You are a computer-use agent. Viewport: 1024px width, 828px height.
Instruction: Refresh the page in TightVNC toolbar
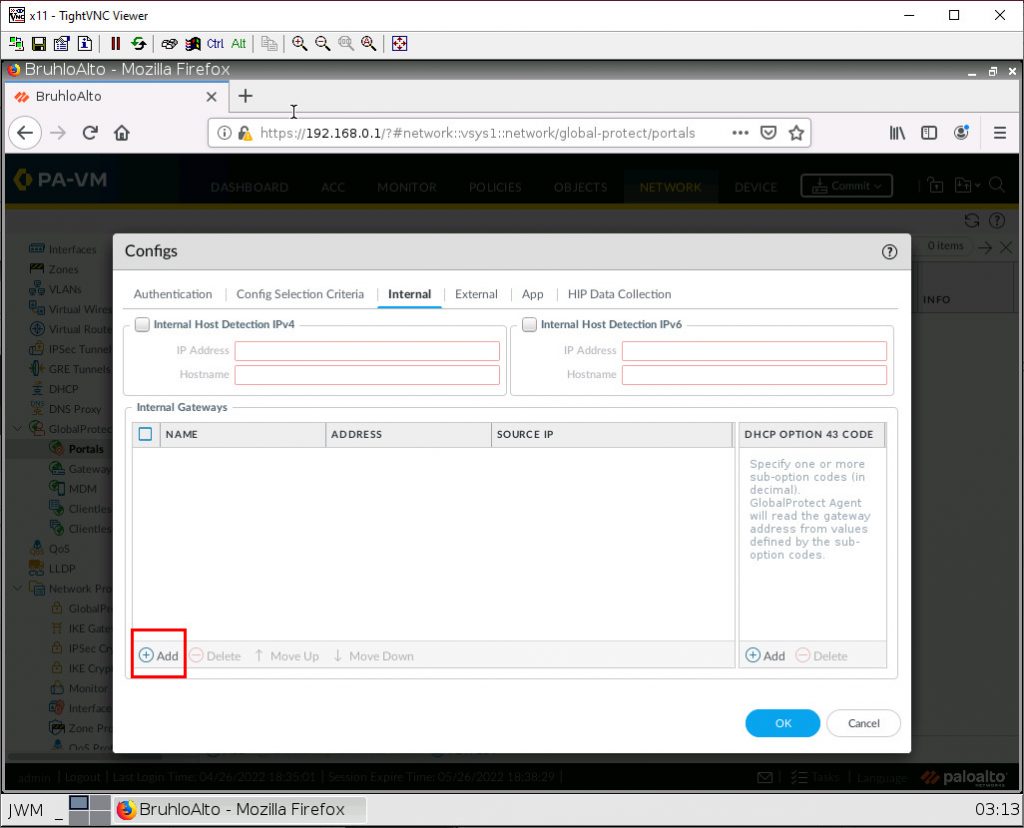[138, 43]
